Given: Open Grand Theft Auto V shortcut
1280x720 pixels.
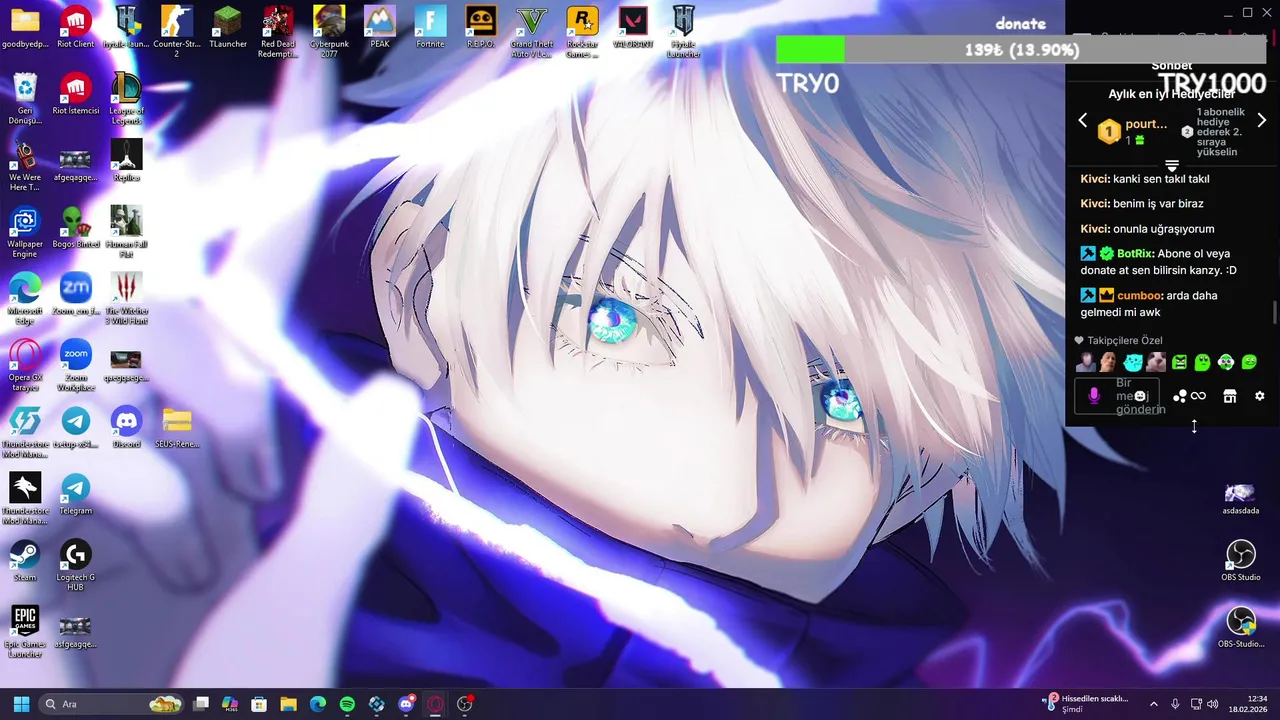Looking at the screenshot, I should pos(532,30).
